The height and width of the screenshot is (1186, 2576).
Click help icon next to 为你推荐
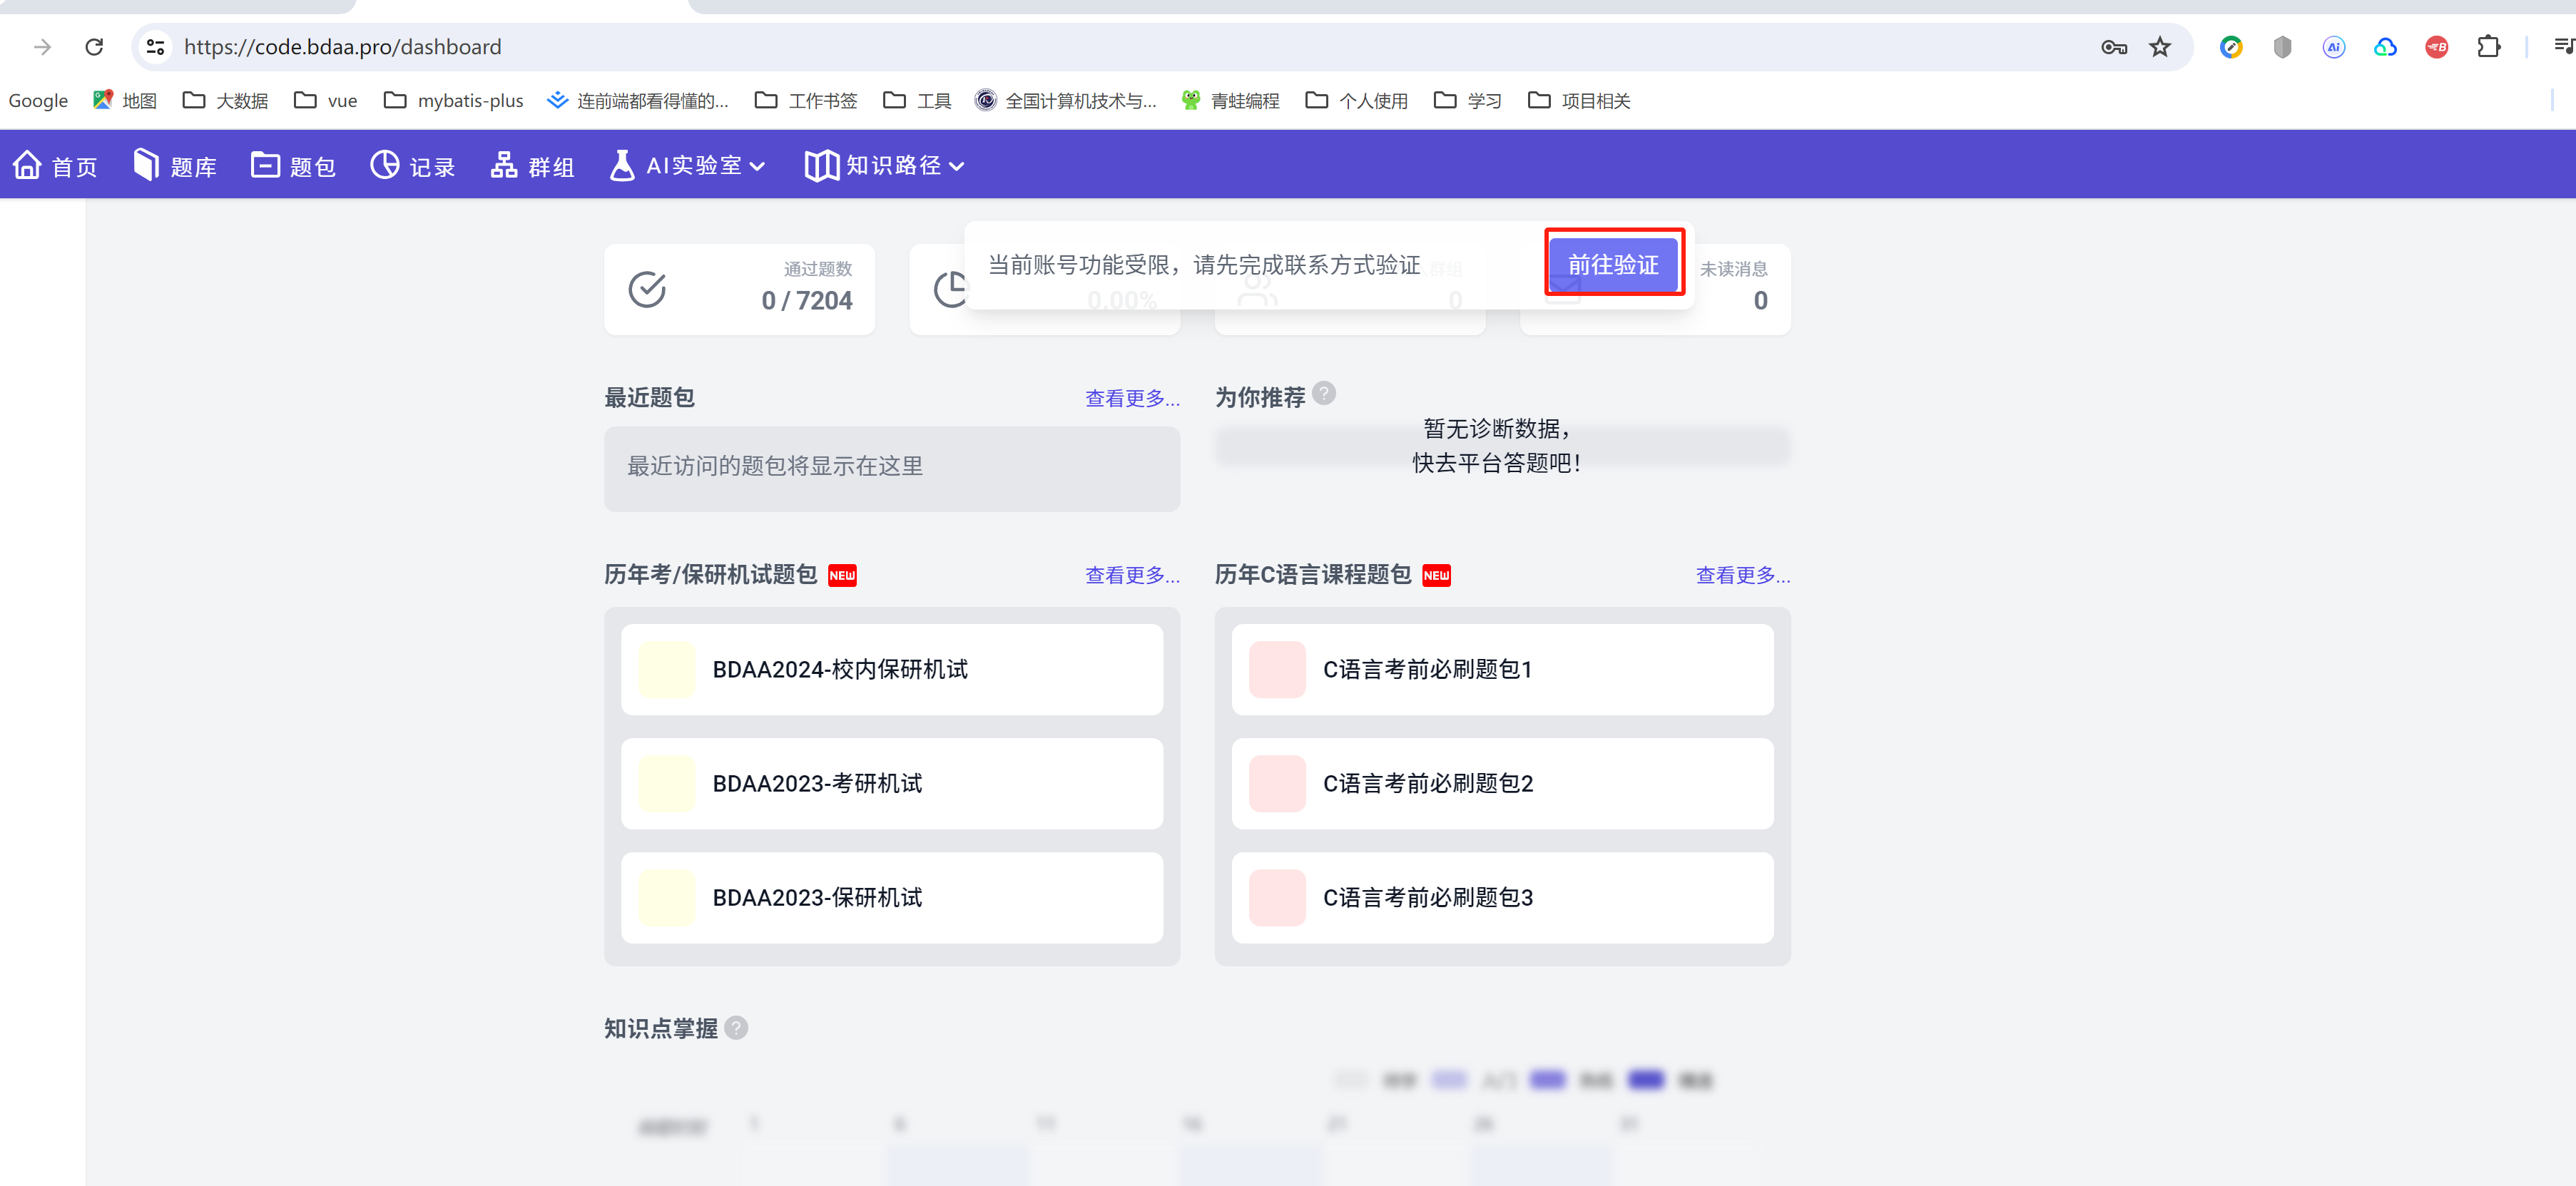click(1323, 393)
